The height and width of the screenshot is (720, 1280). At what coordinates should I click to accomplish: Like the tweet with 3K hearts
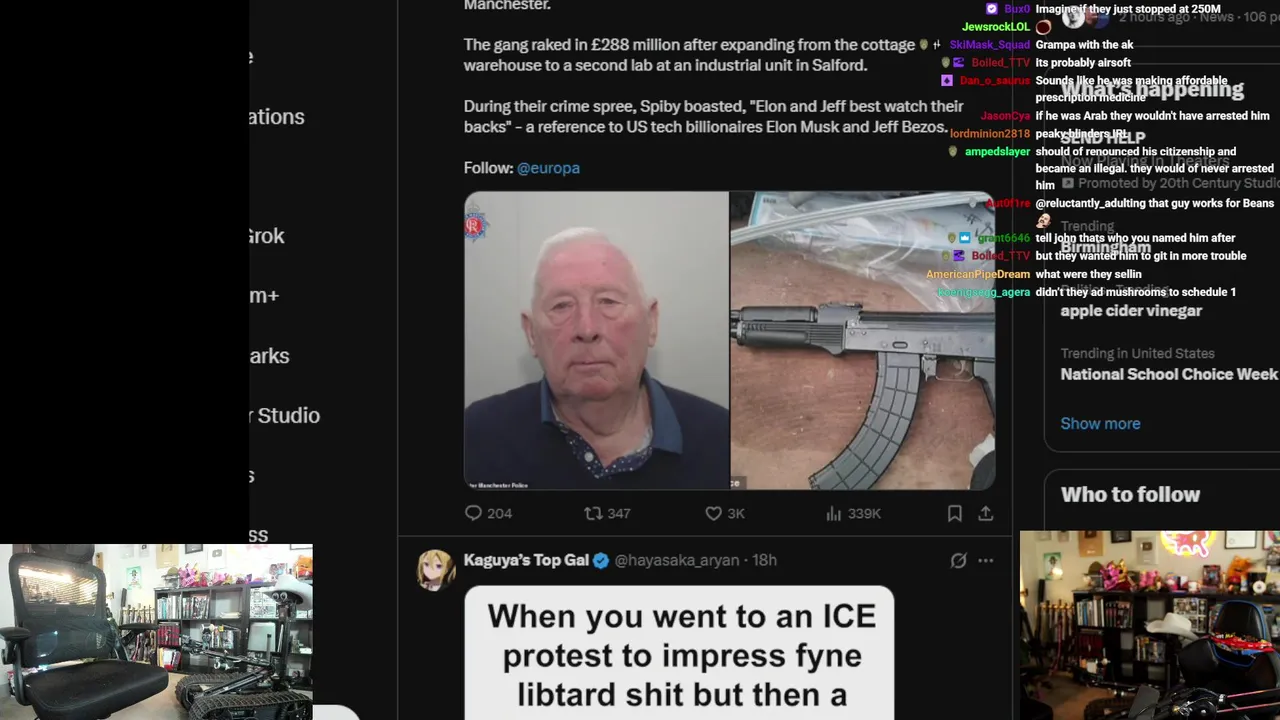click(x=713, y=513)
